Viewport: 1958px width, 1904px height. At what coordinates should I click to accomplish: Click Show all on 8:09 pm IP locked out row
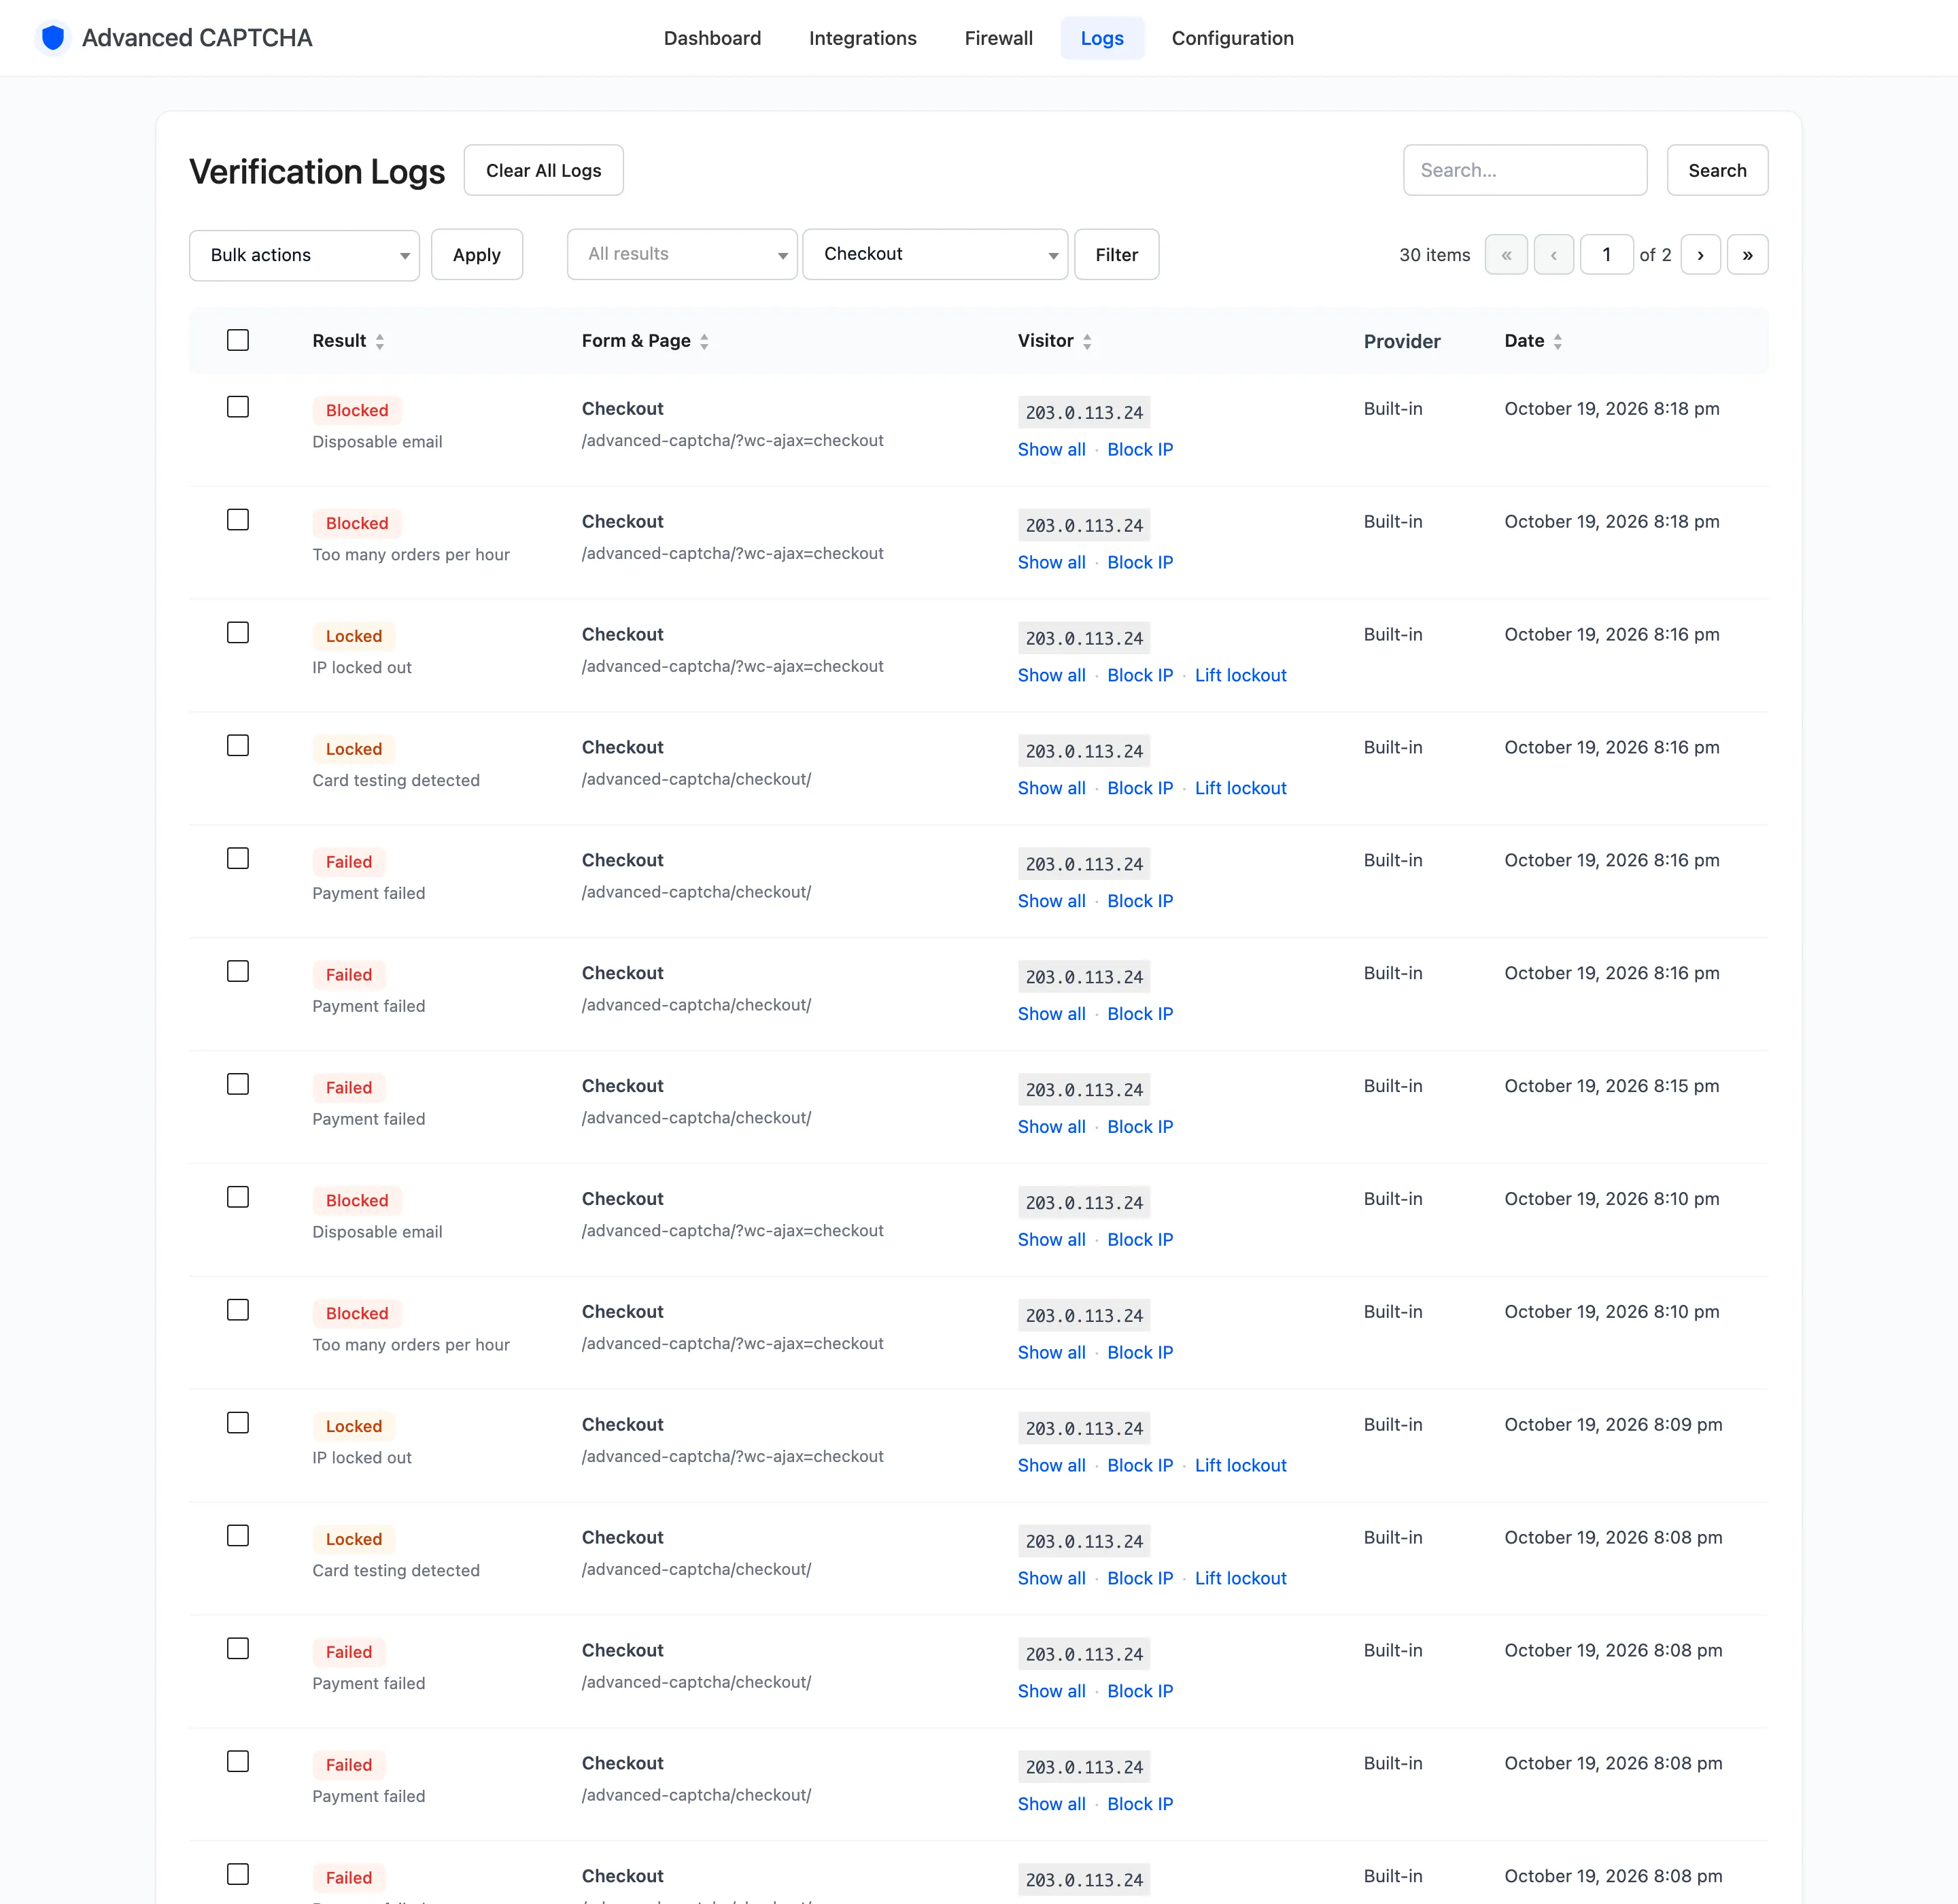[1051, 1465]
